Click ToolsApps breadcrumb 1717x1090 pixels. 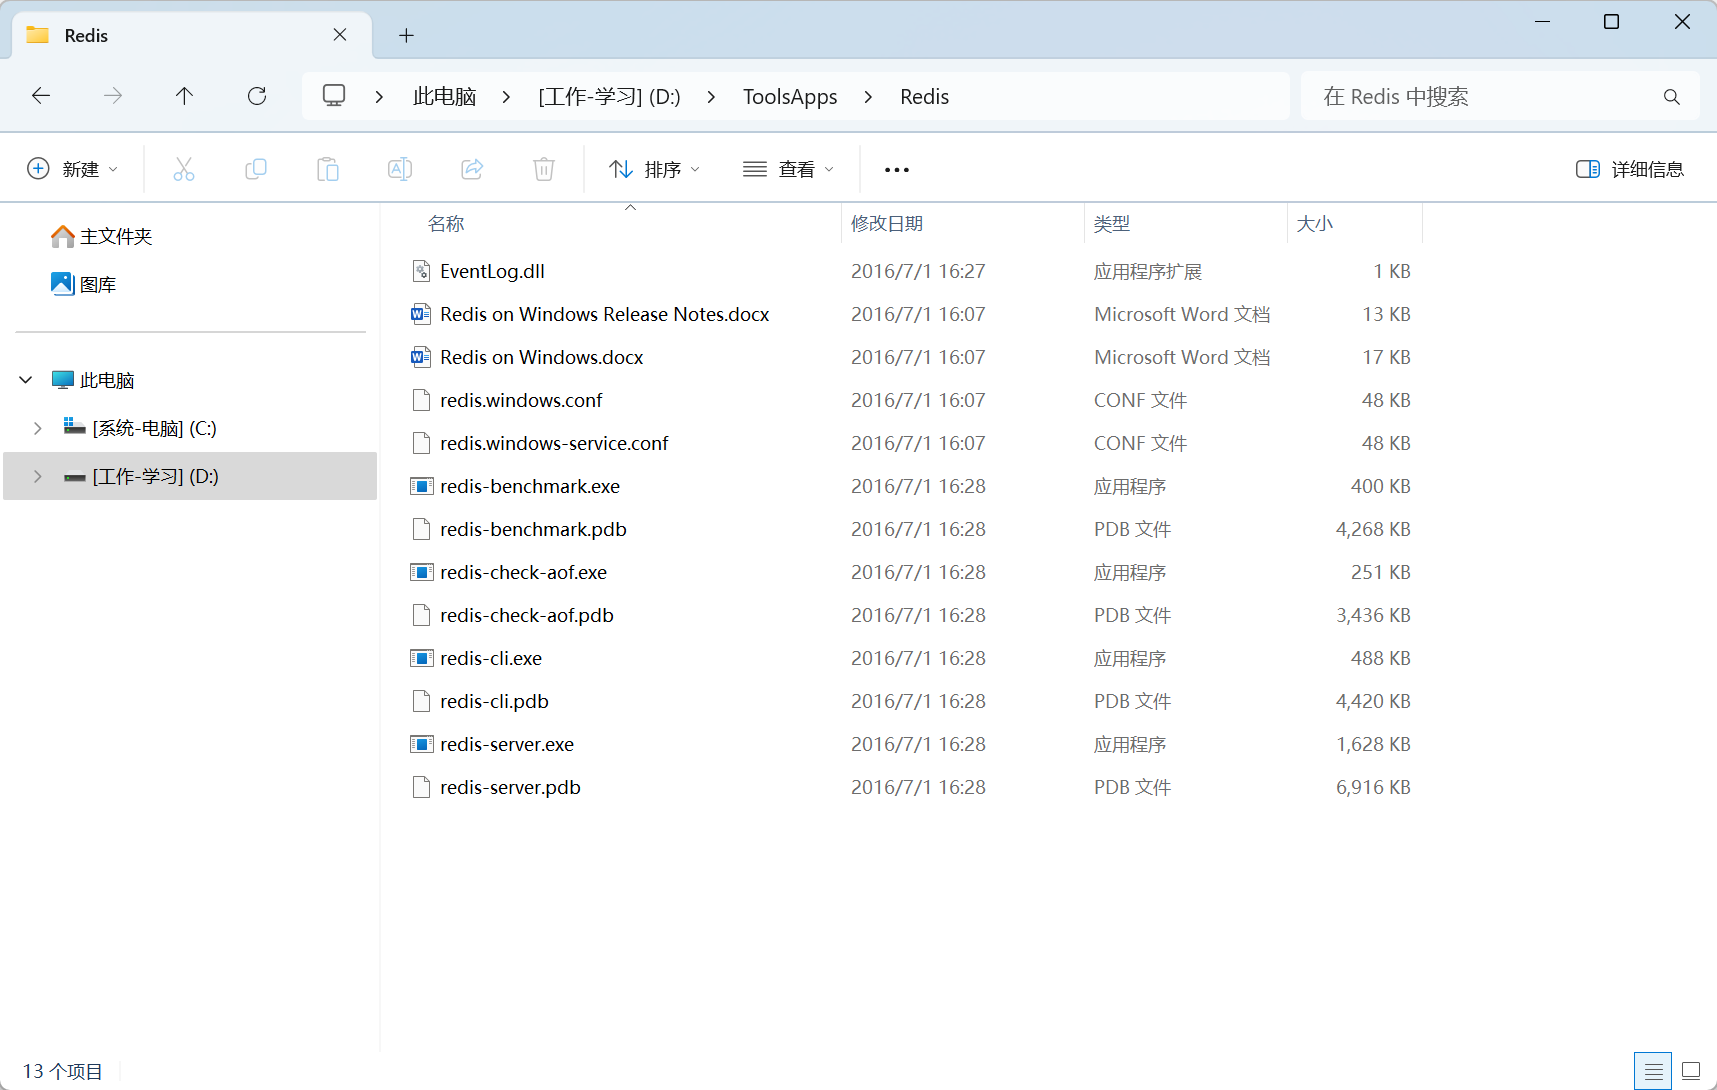coord(790,97)
